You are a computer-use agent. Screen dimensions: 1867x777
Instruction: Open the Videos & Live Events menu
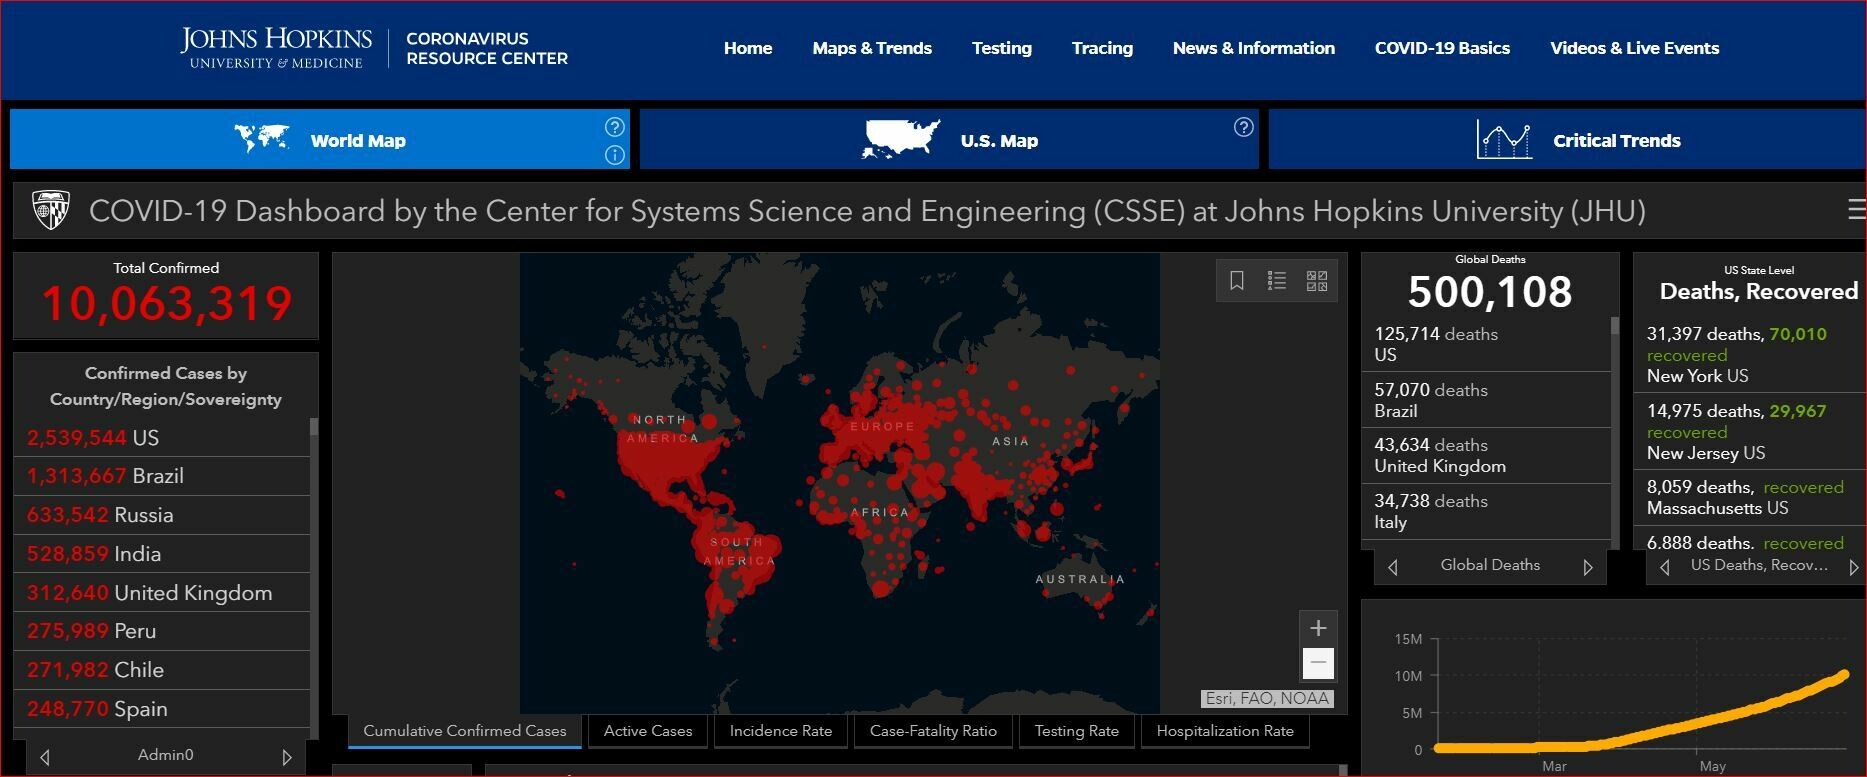click(1635, 48)
